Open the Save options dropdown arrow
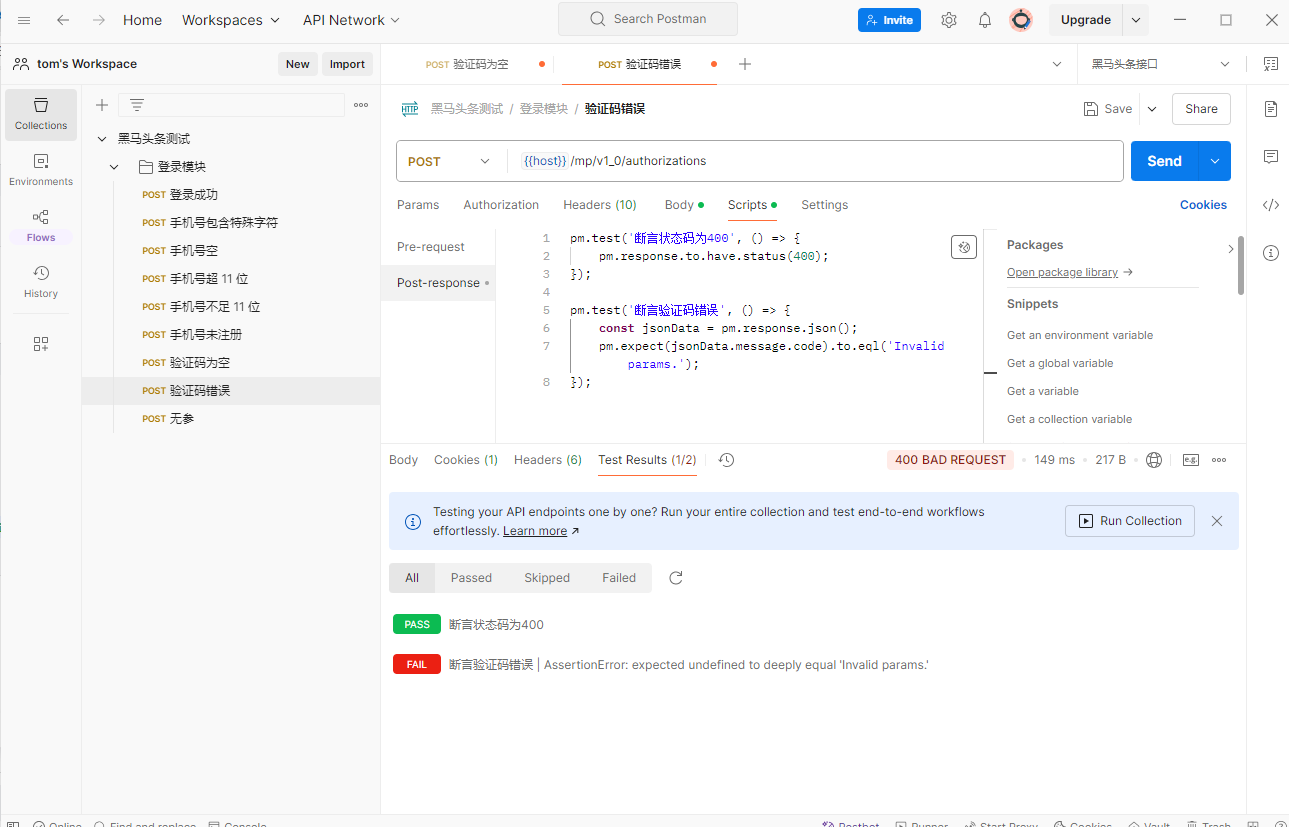Screen dimensions: 1289x827 (1151, 109)
